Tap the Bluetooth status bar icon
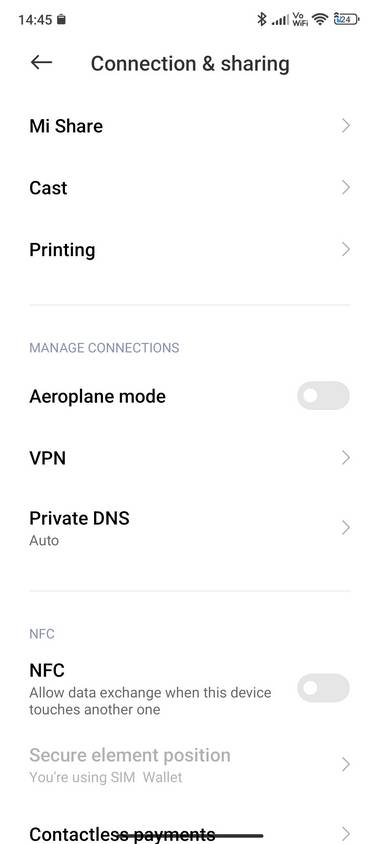 (x=262, y=19)
